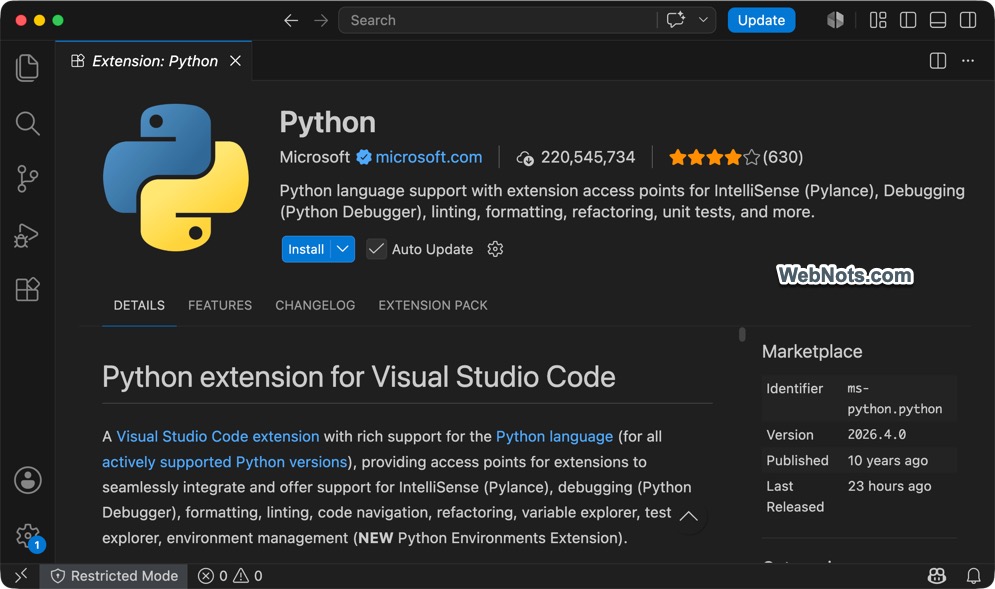Open Source Control view
The width and height of the screenshot is (995, 589).
[27, 179]
